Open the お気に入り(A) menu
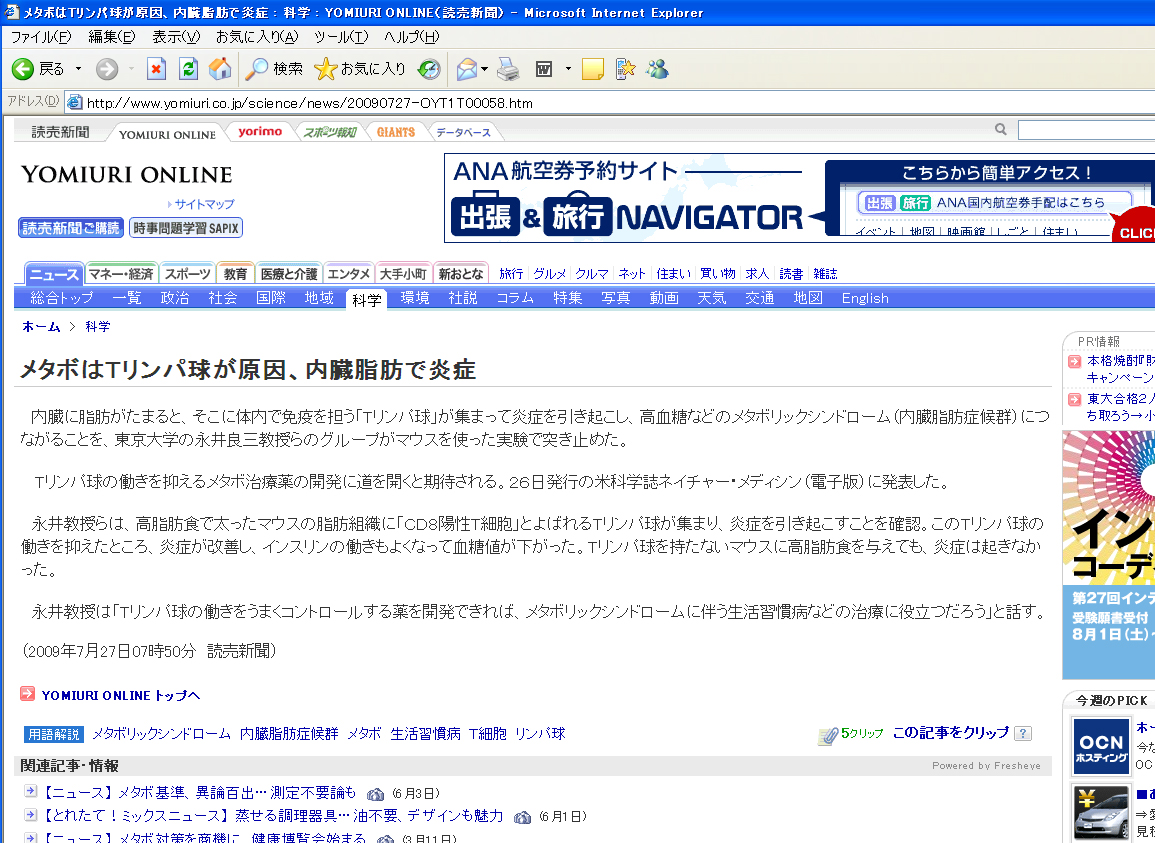The image size is (1155, 843). pos(257,37)
